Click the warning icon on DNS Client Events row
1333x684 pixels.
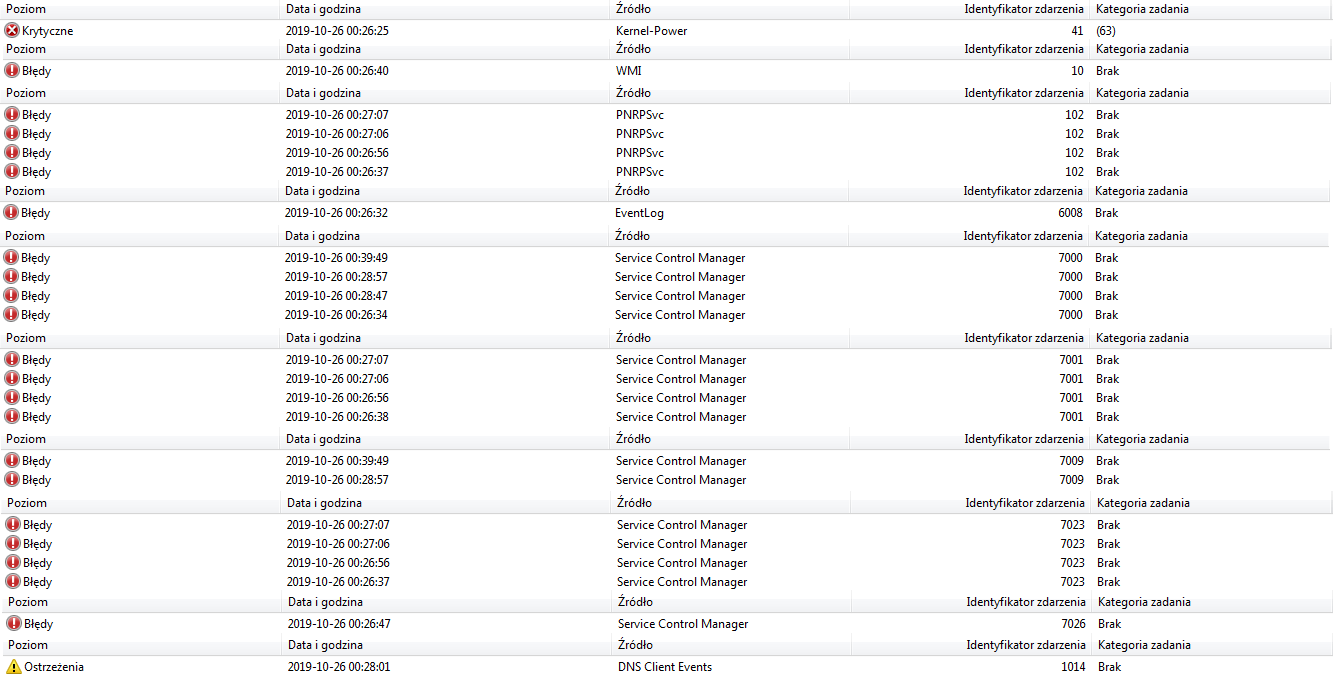(14, 667)
